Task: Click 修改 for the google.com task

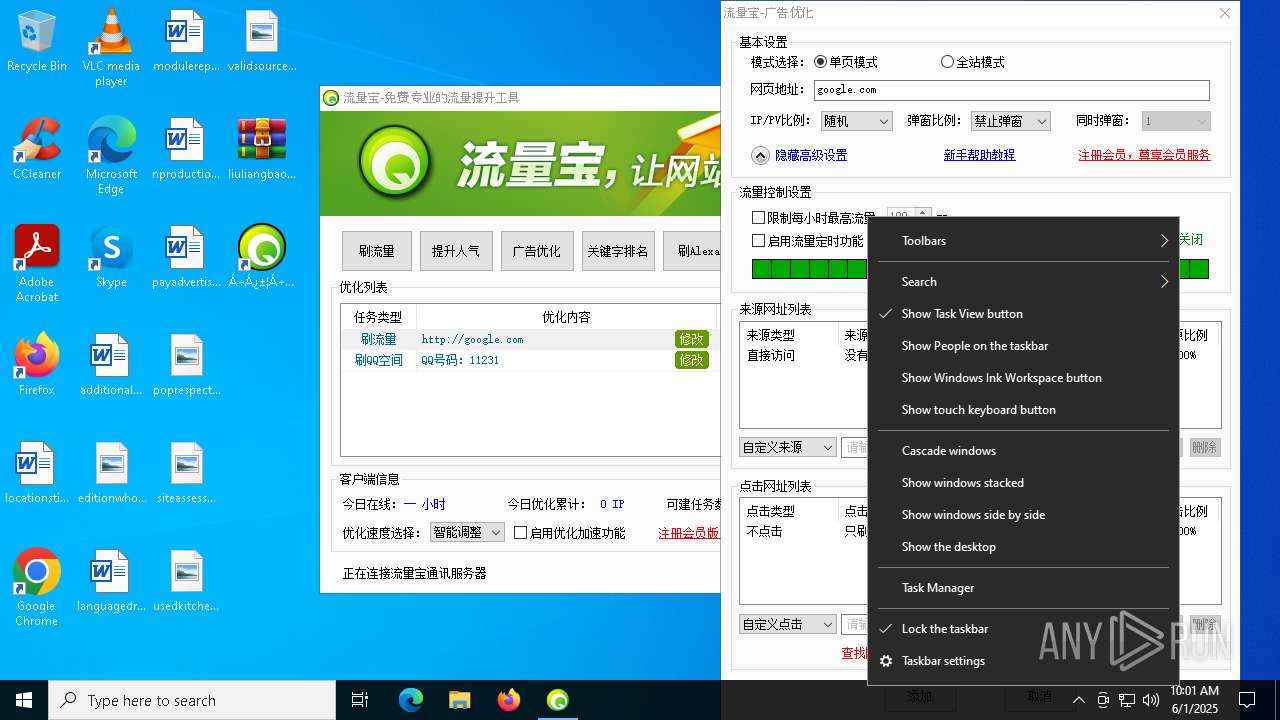Action: (691, 339)
